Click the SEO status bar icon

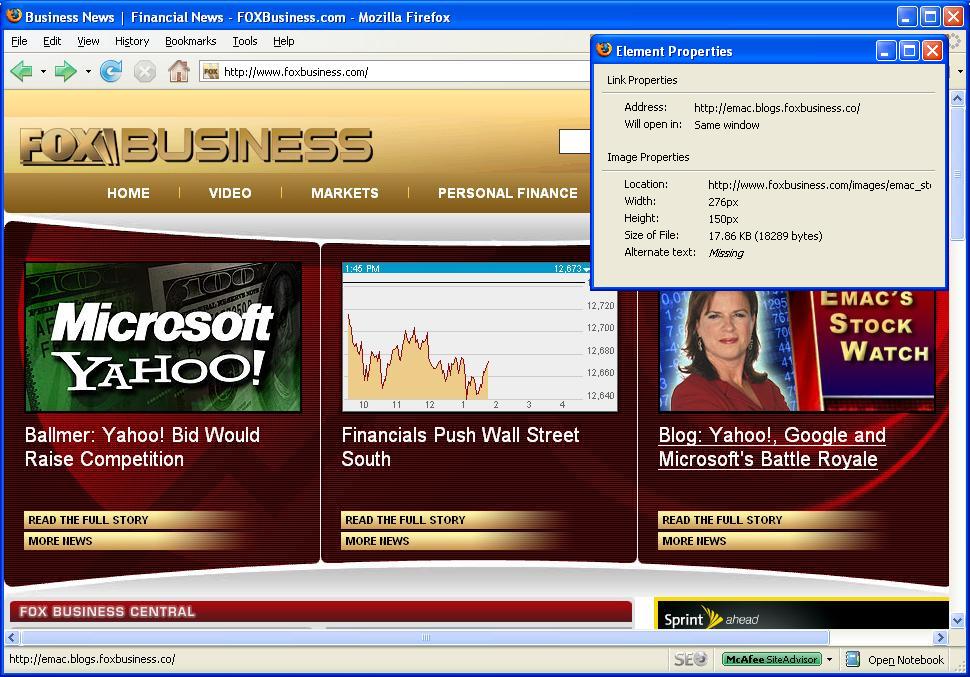point(690,659)
